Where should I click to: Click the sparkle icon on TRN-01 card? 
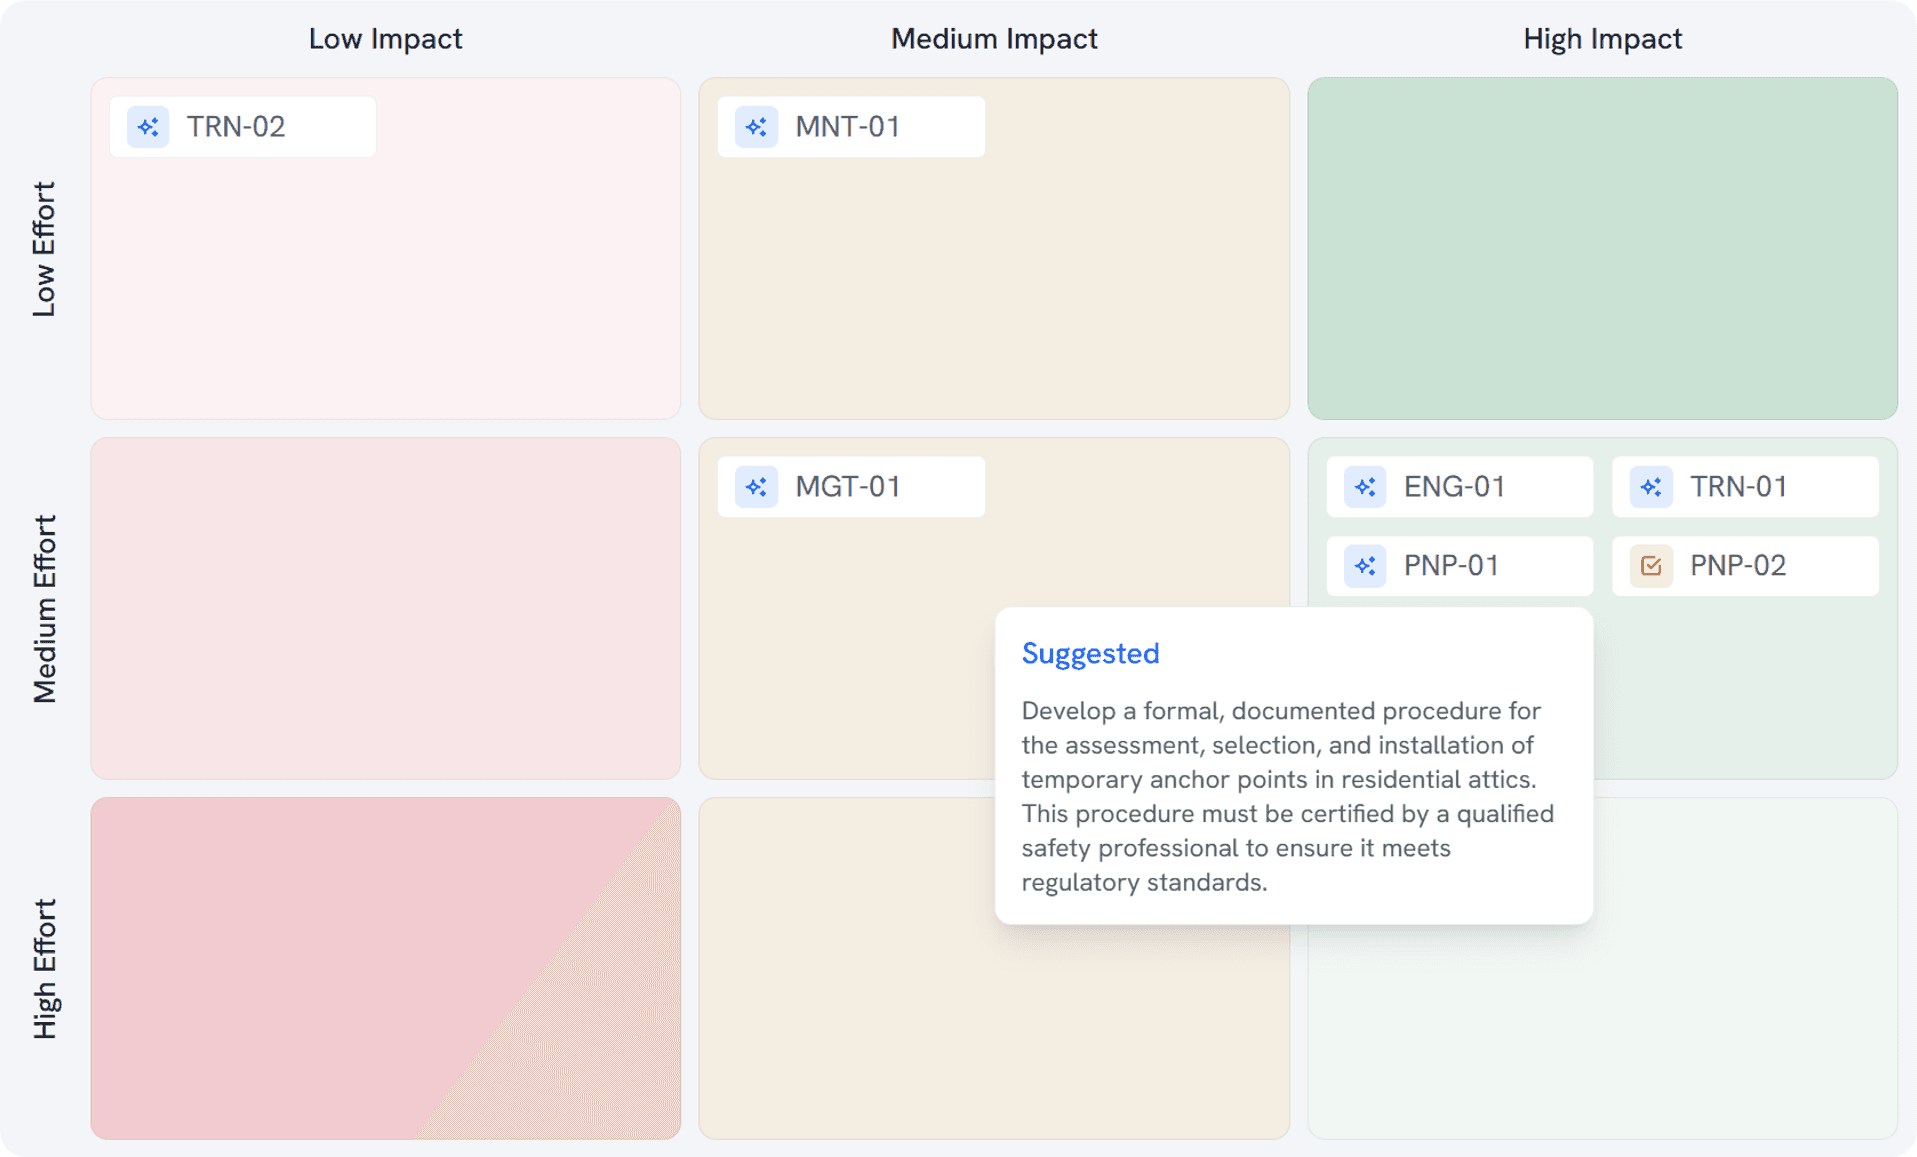tap(1651, 487)
